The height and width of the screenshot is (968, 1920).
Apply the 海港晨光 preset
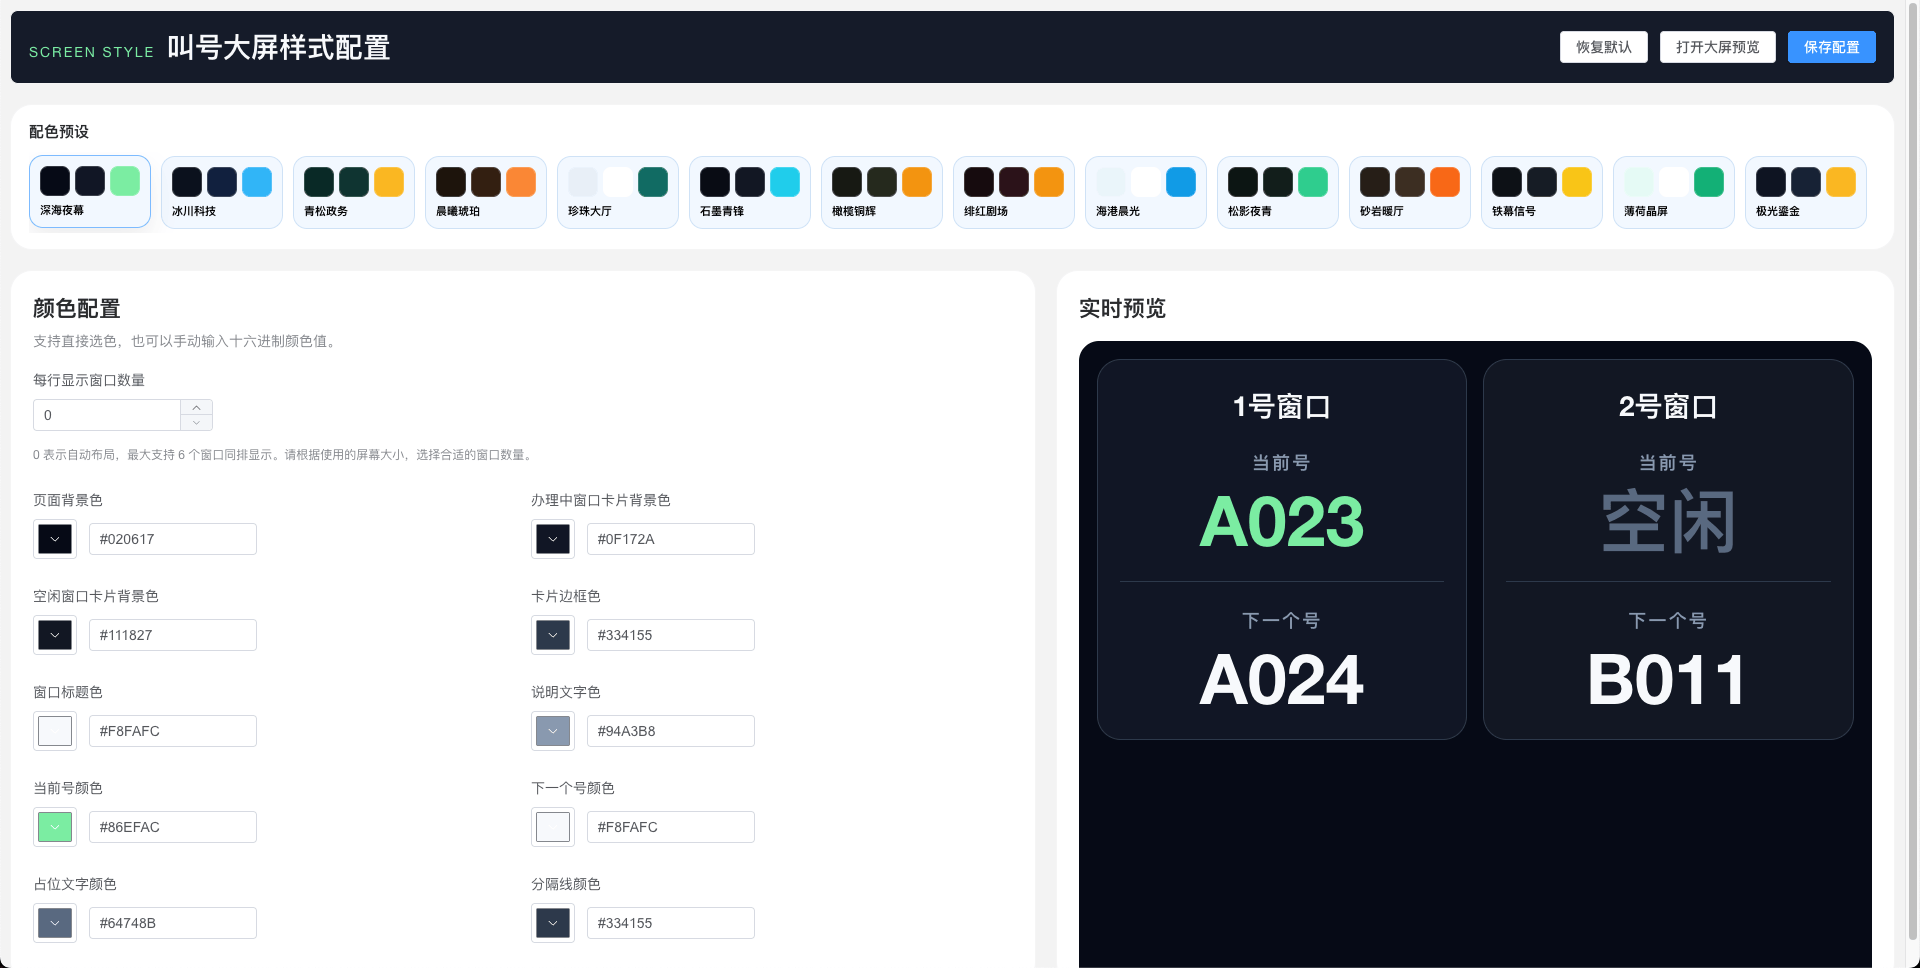point(1146,192)
